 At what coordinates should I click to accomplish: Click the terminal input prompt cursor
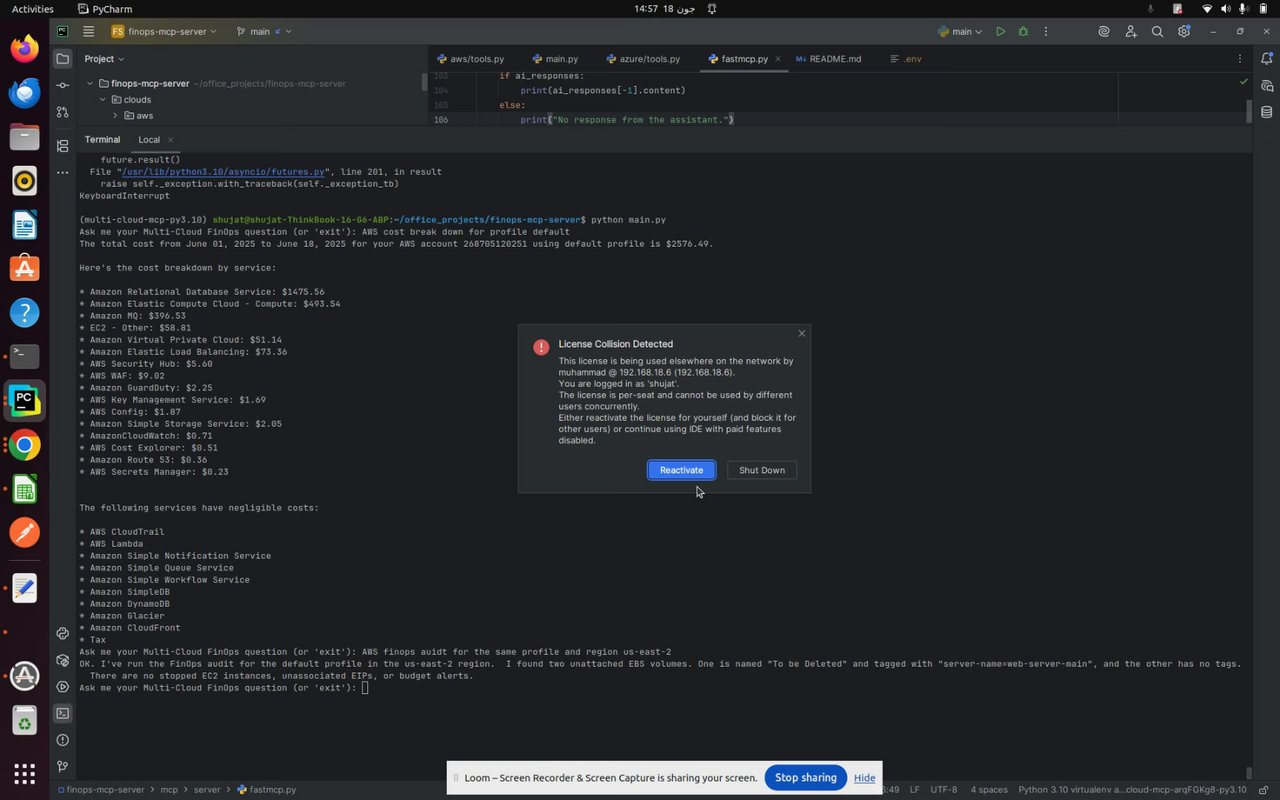pyautogui.click(x=366, y=688)
